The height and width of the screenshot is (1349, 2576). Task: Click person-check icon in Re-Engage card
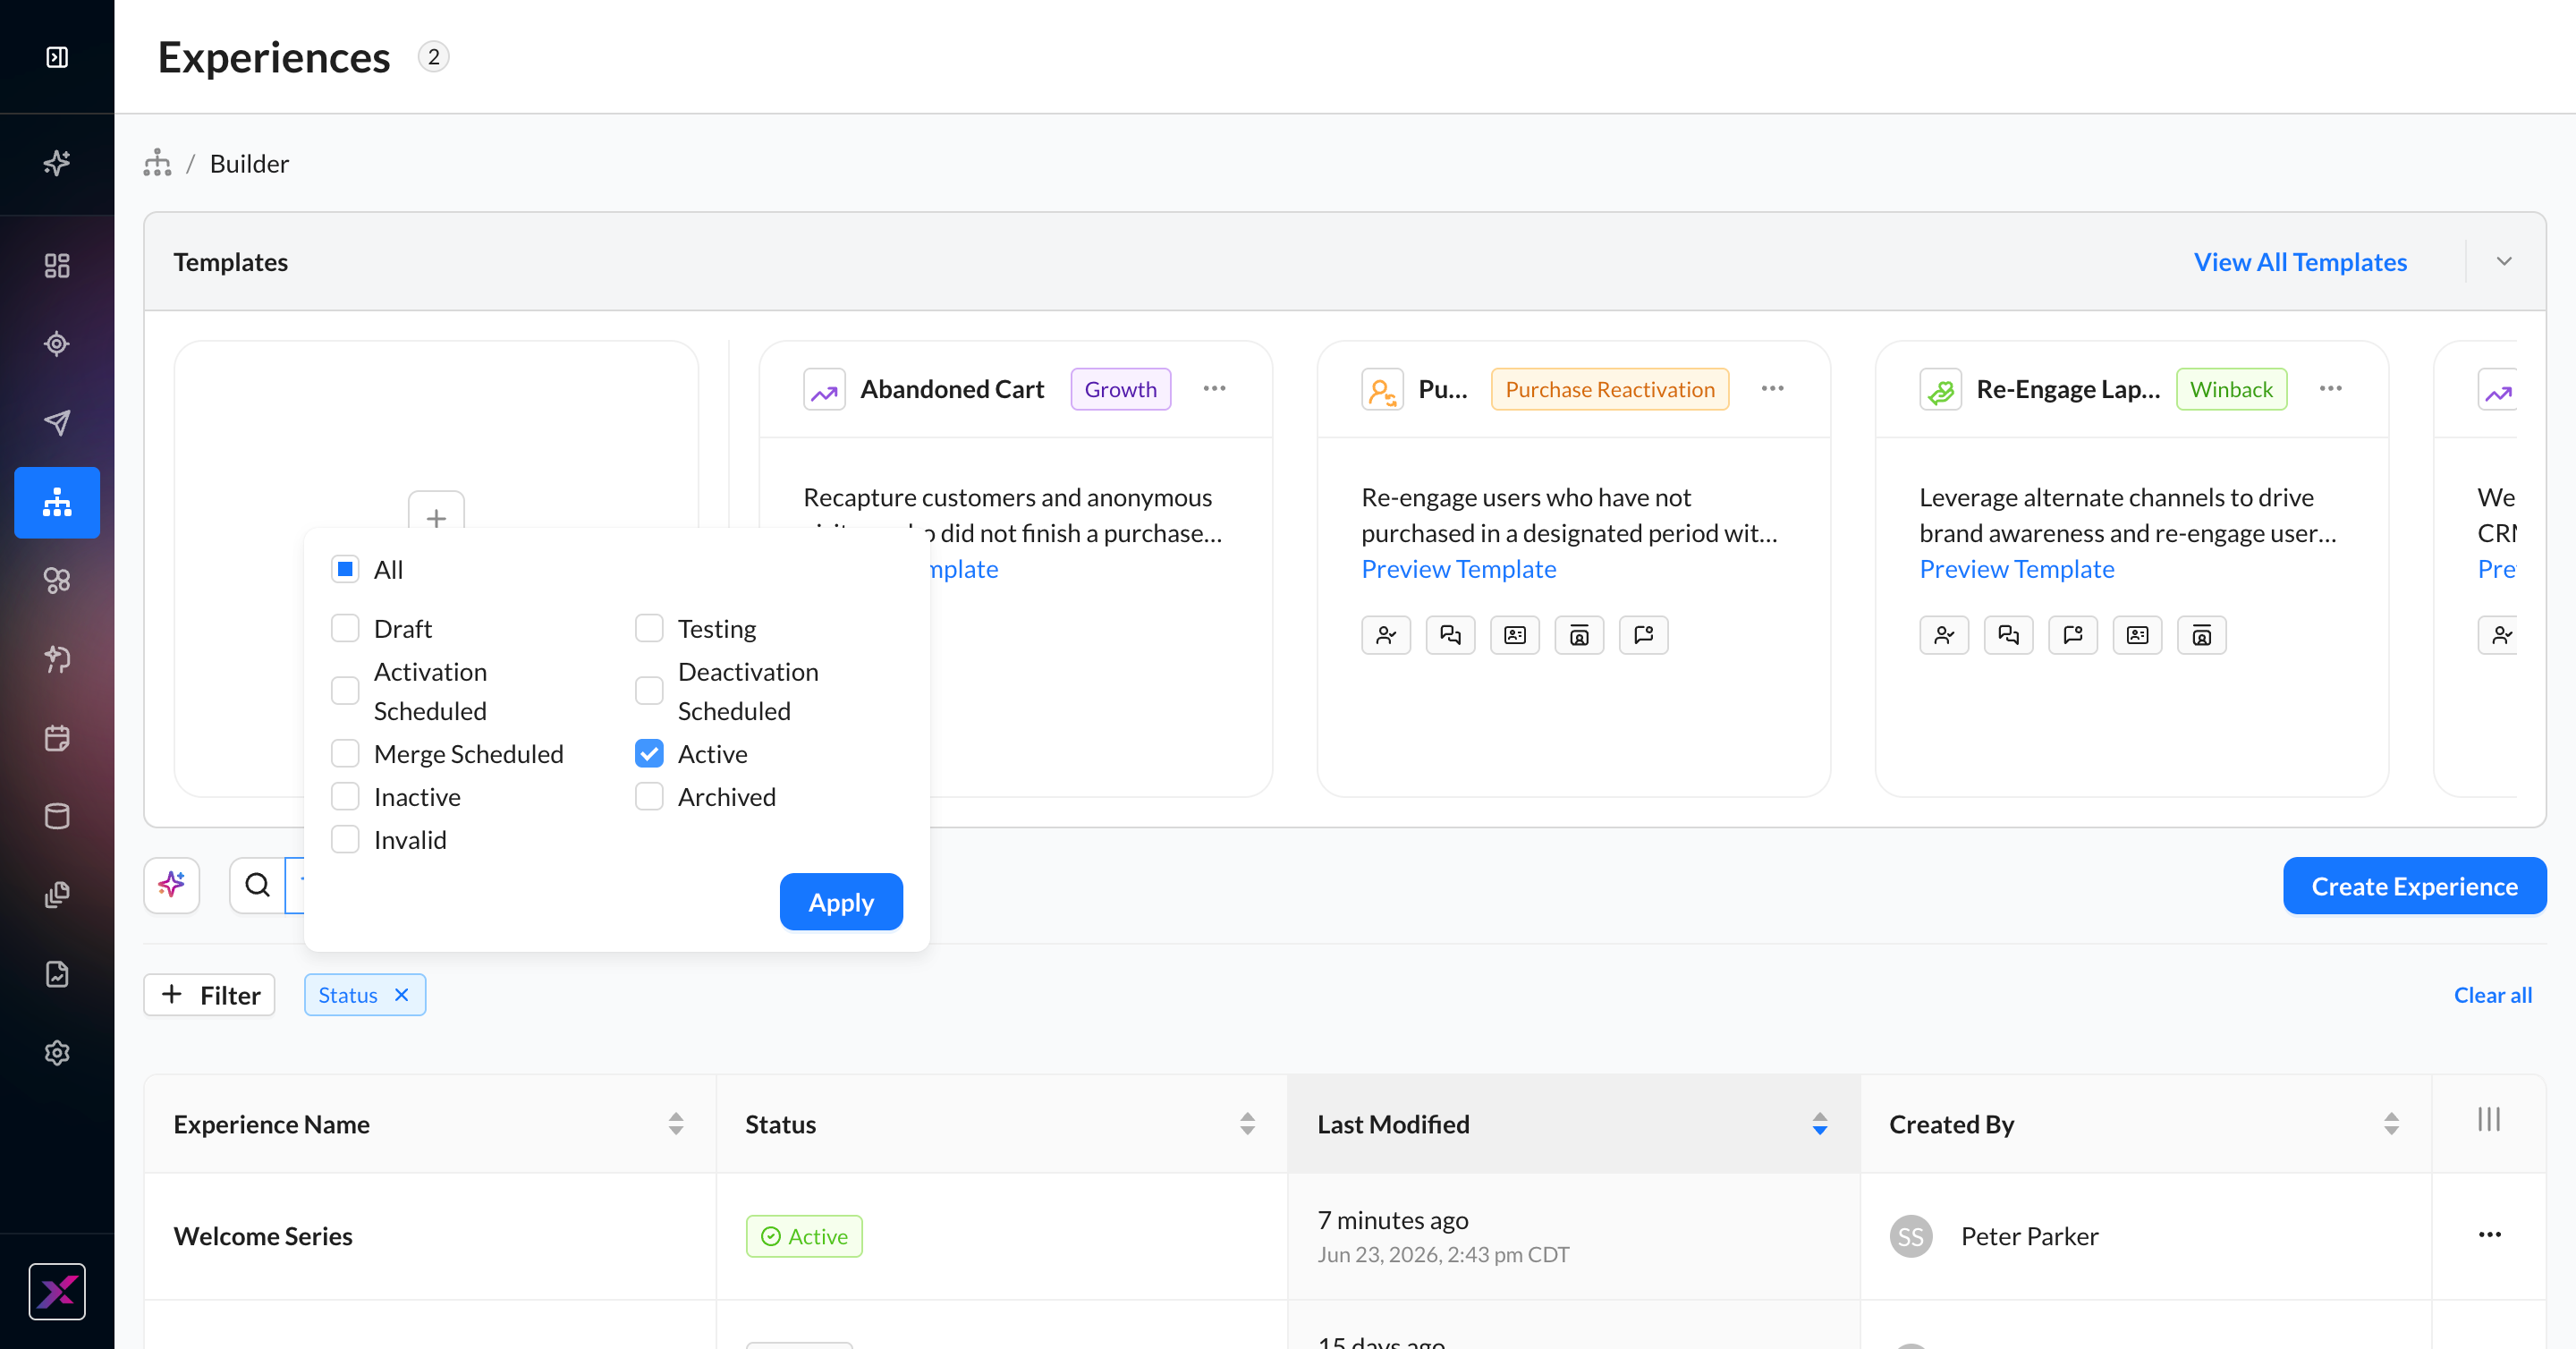1944,635
